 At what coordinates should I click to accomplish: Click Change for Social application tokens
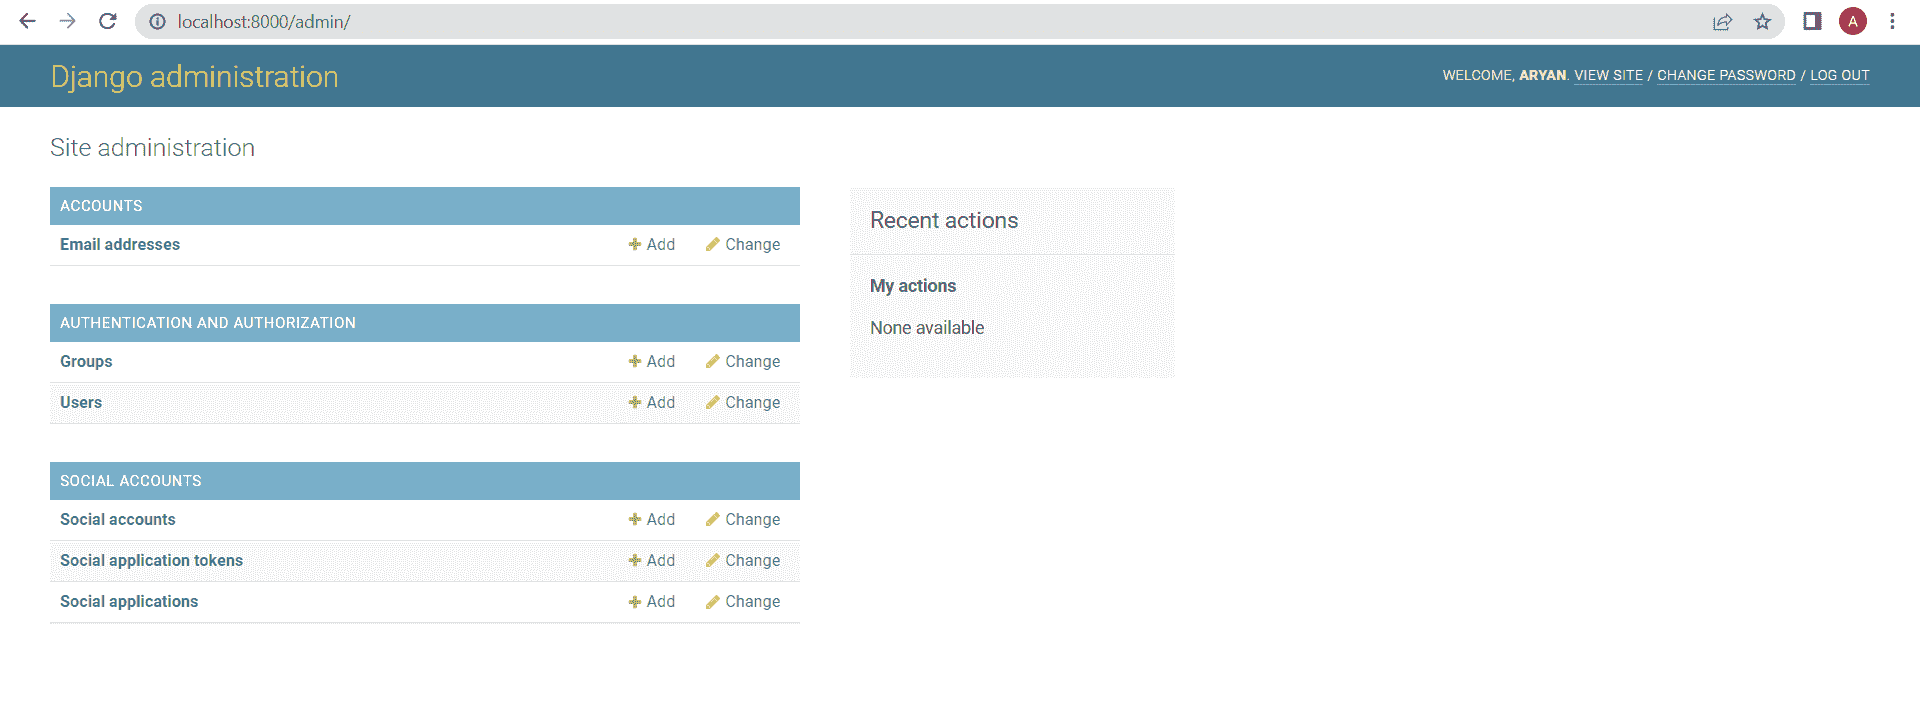(x=743, y=560)
